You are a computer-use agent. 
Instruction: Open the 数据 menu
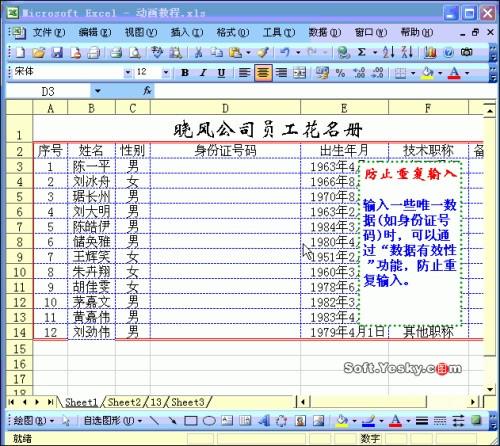click(x=324, y=32)
